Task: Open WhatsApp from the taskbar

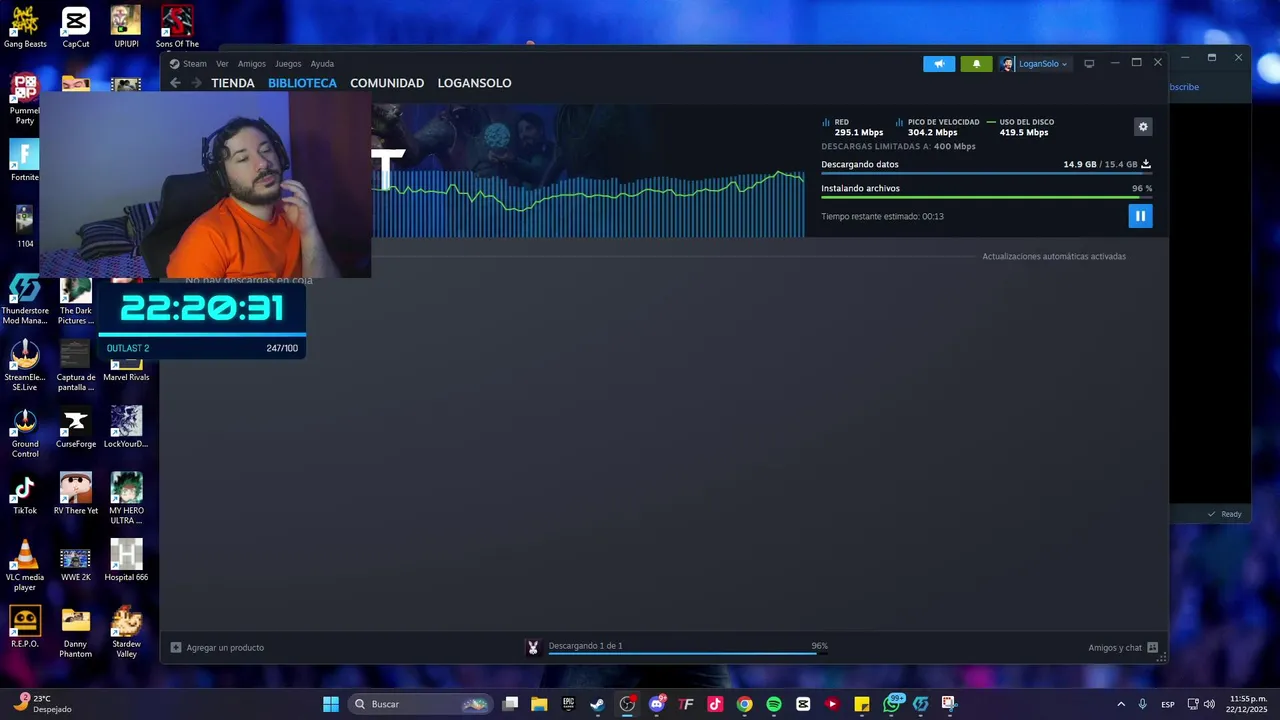Action: tap(892, 704)
